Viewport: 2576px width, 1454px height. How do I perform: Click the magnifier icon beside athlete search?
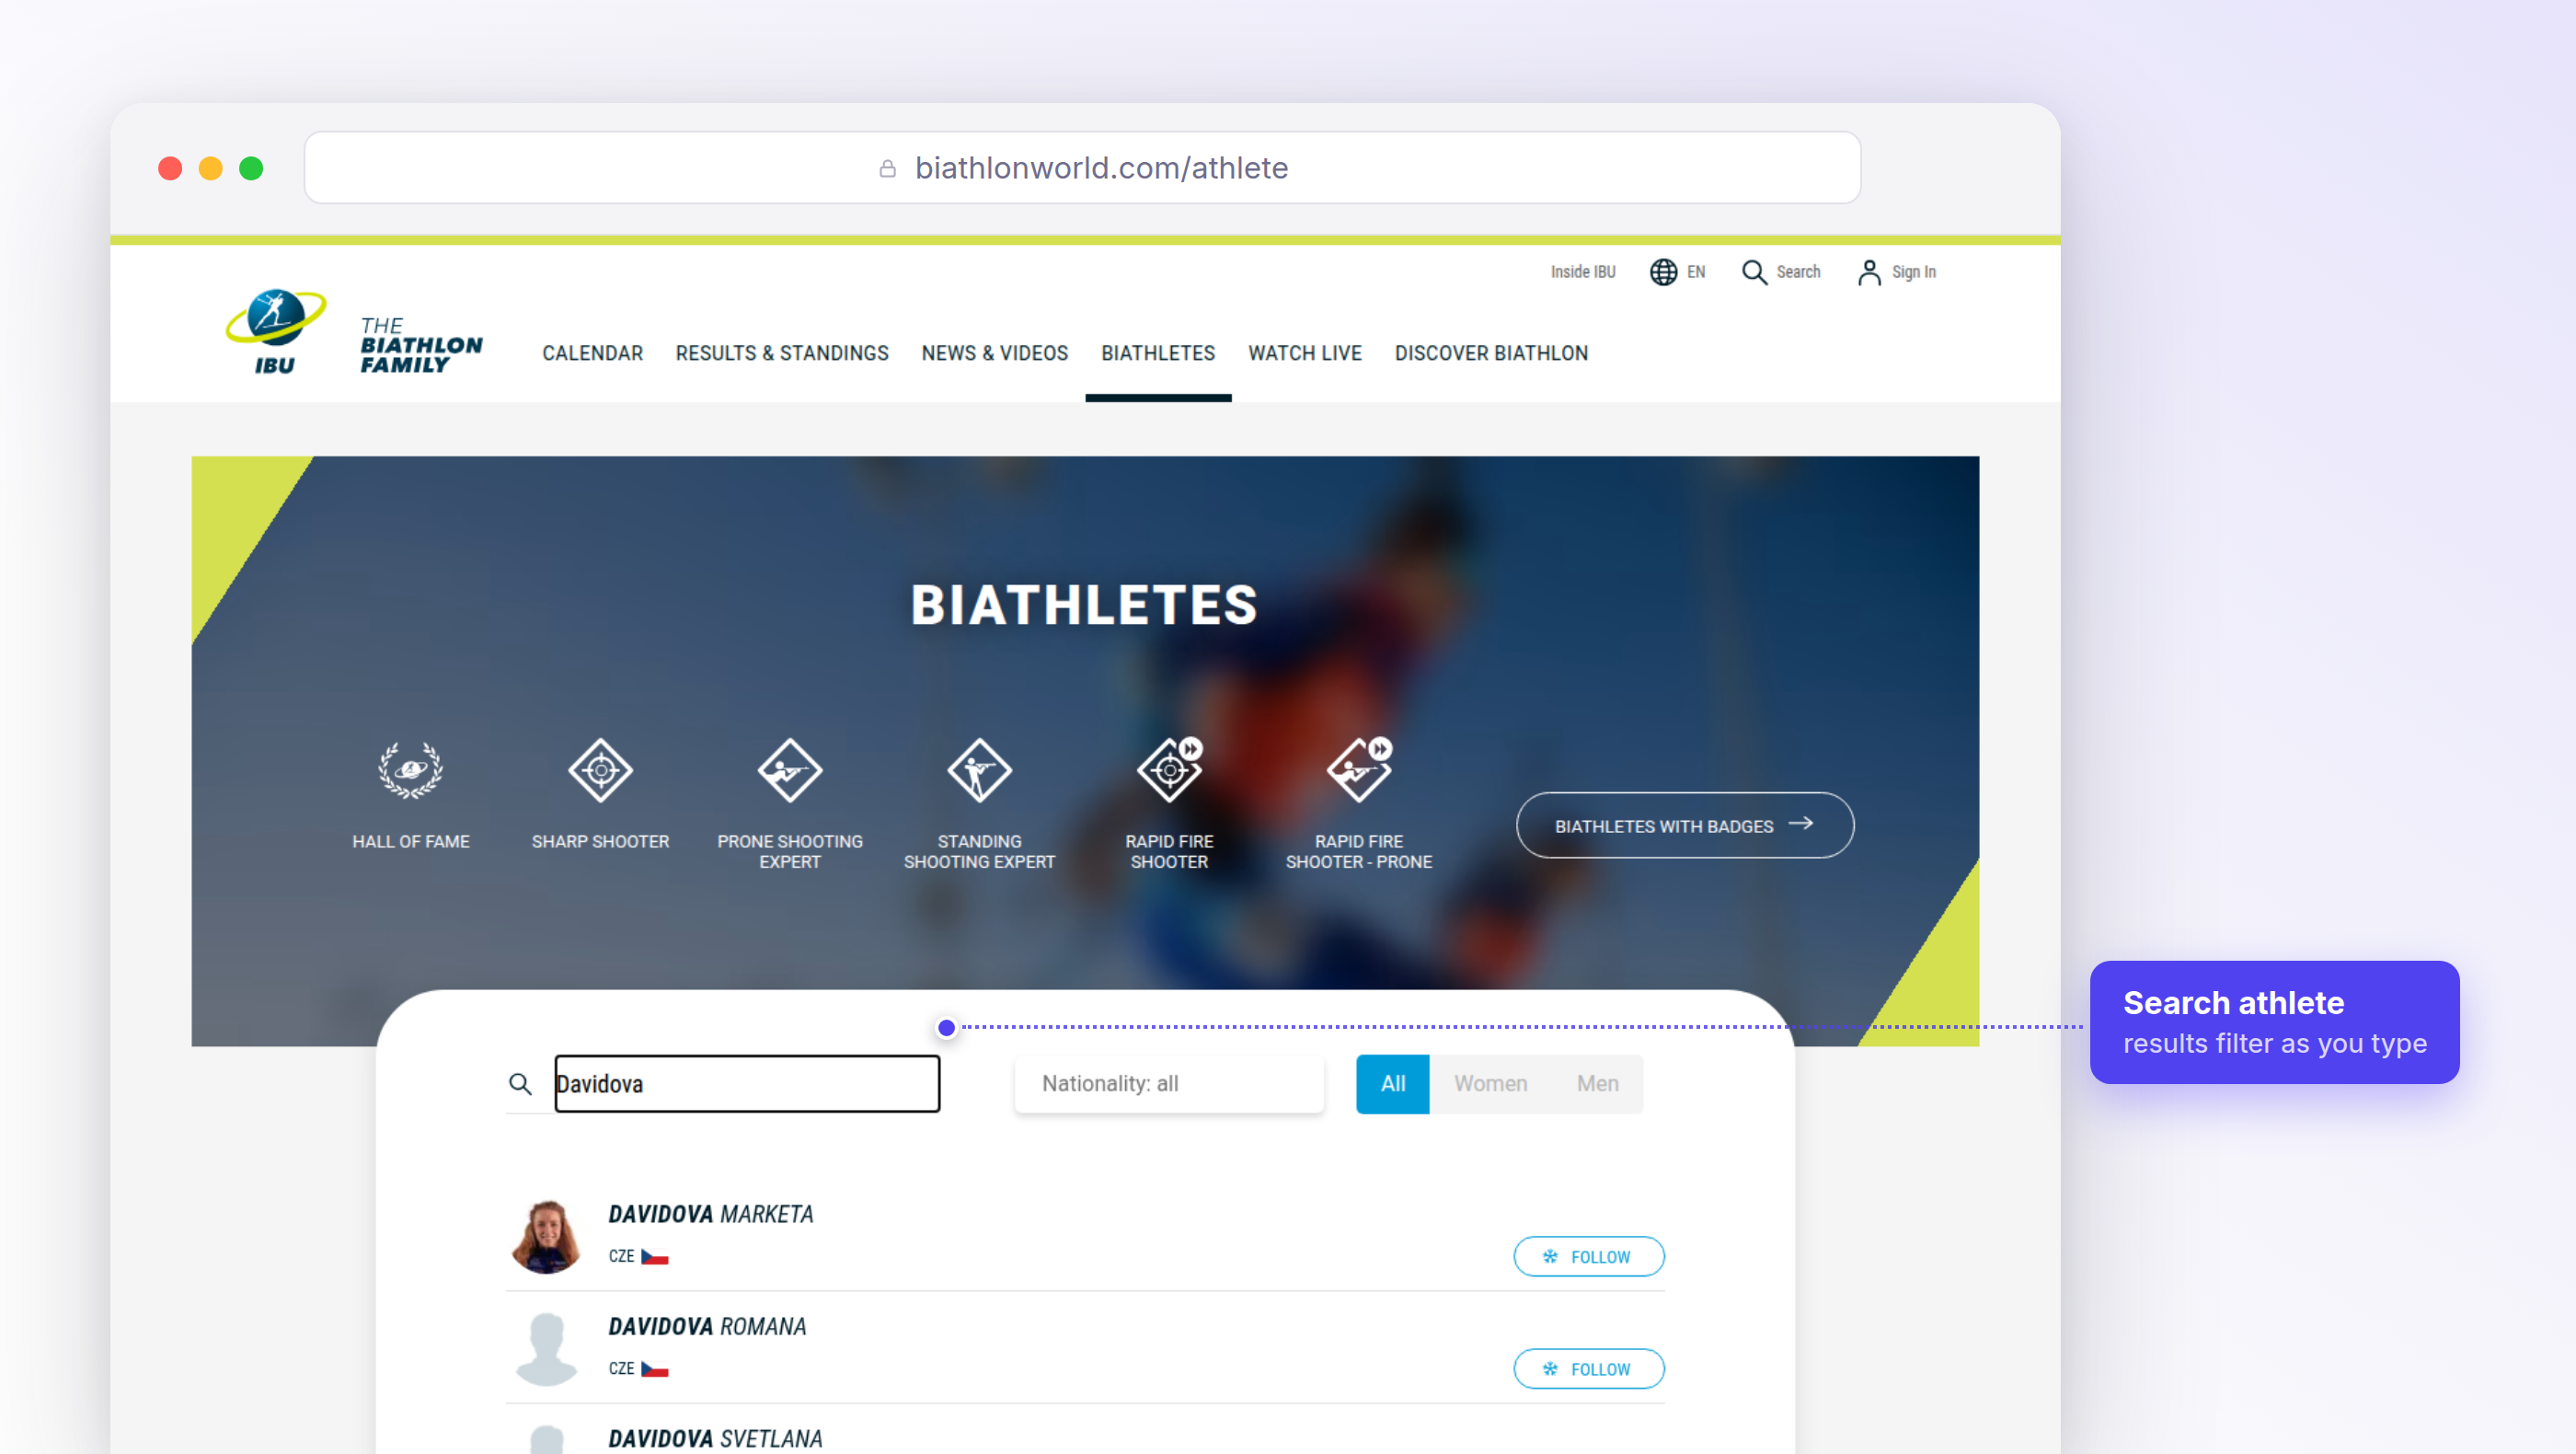tap(520, 1083)
